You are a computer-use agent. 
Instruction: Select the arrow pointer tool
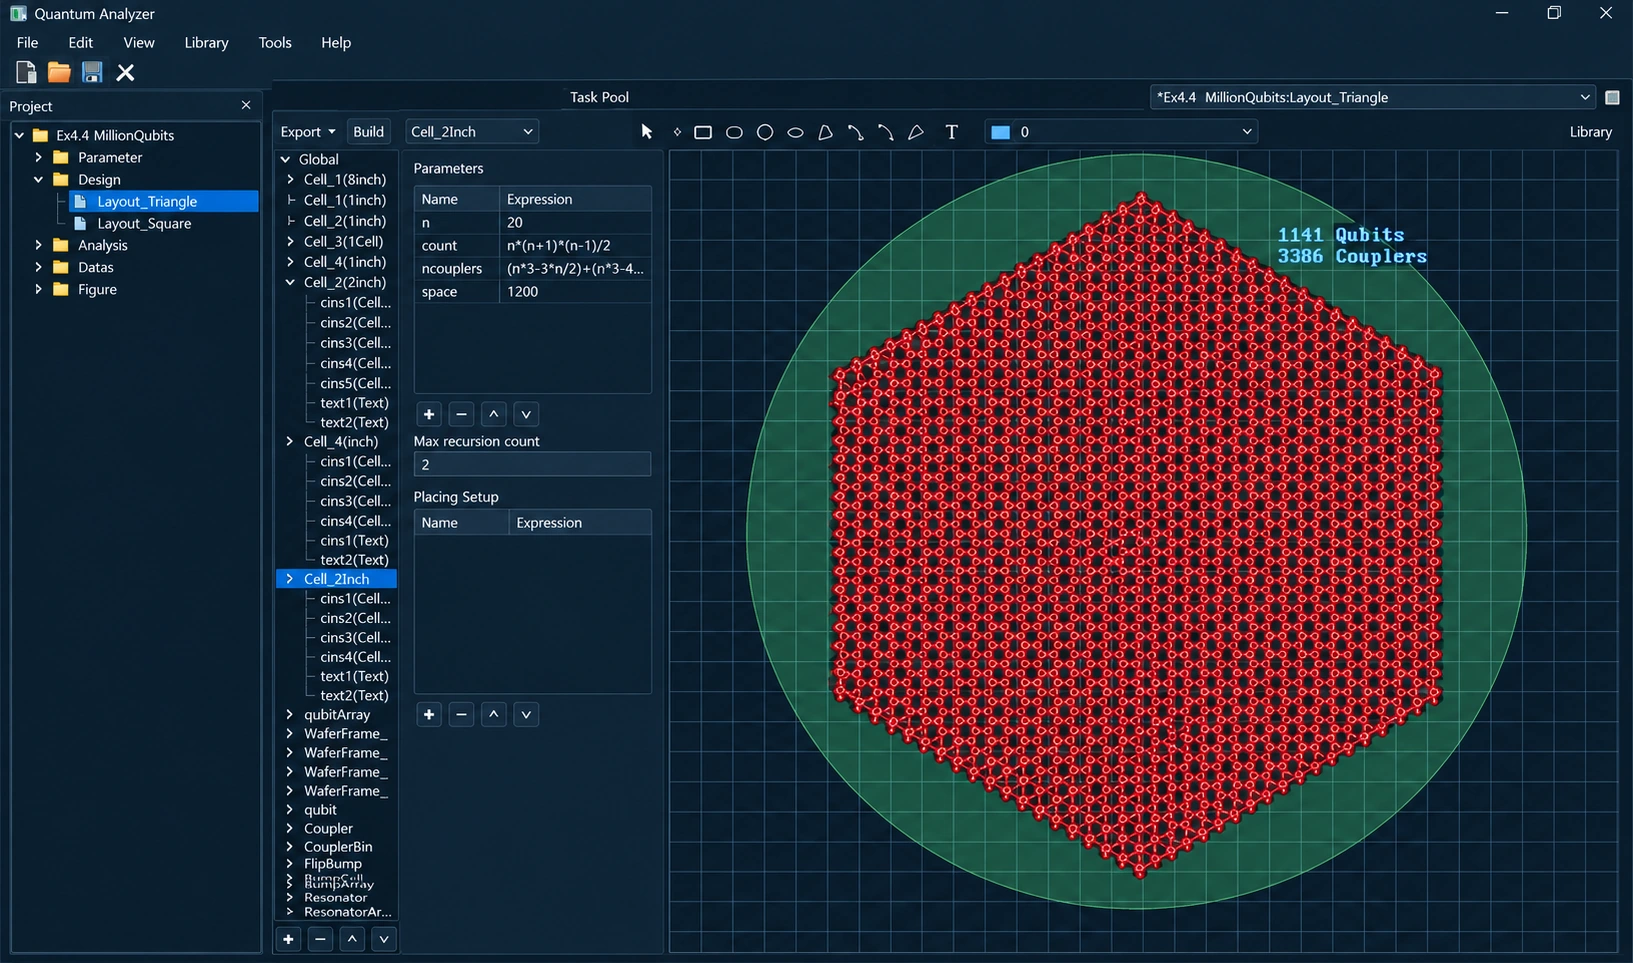pyautogui.click(x=646, y=132)
